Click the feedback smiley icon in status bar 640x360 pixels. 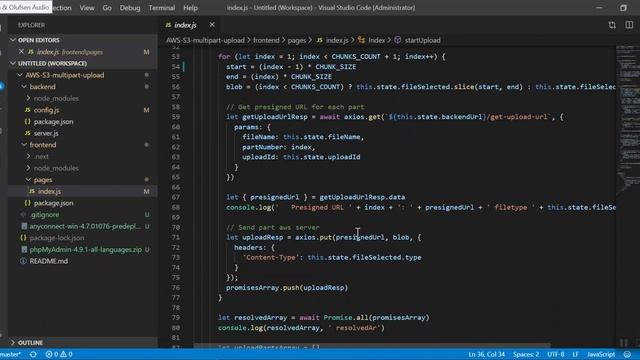tap(627, 354)
